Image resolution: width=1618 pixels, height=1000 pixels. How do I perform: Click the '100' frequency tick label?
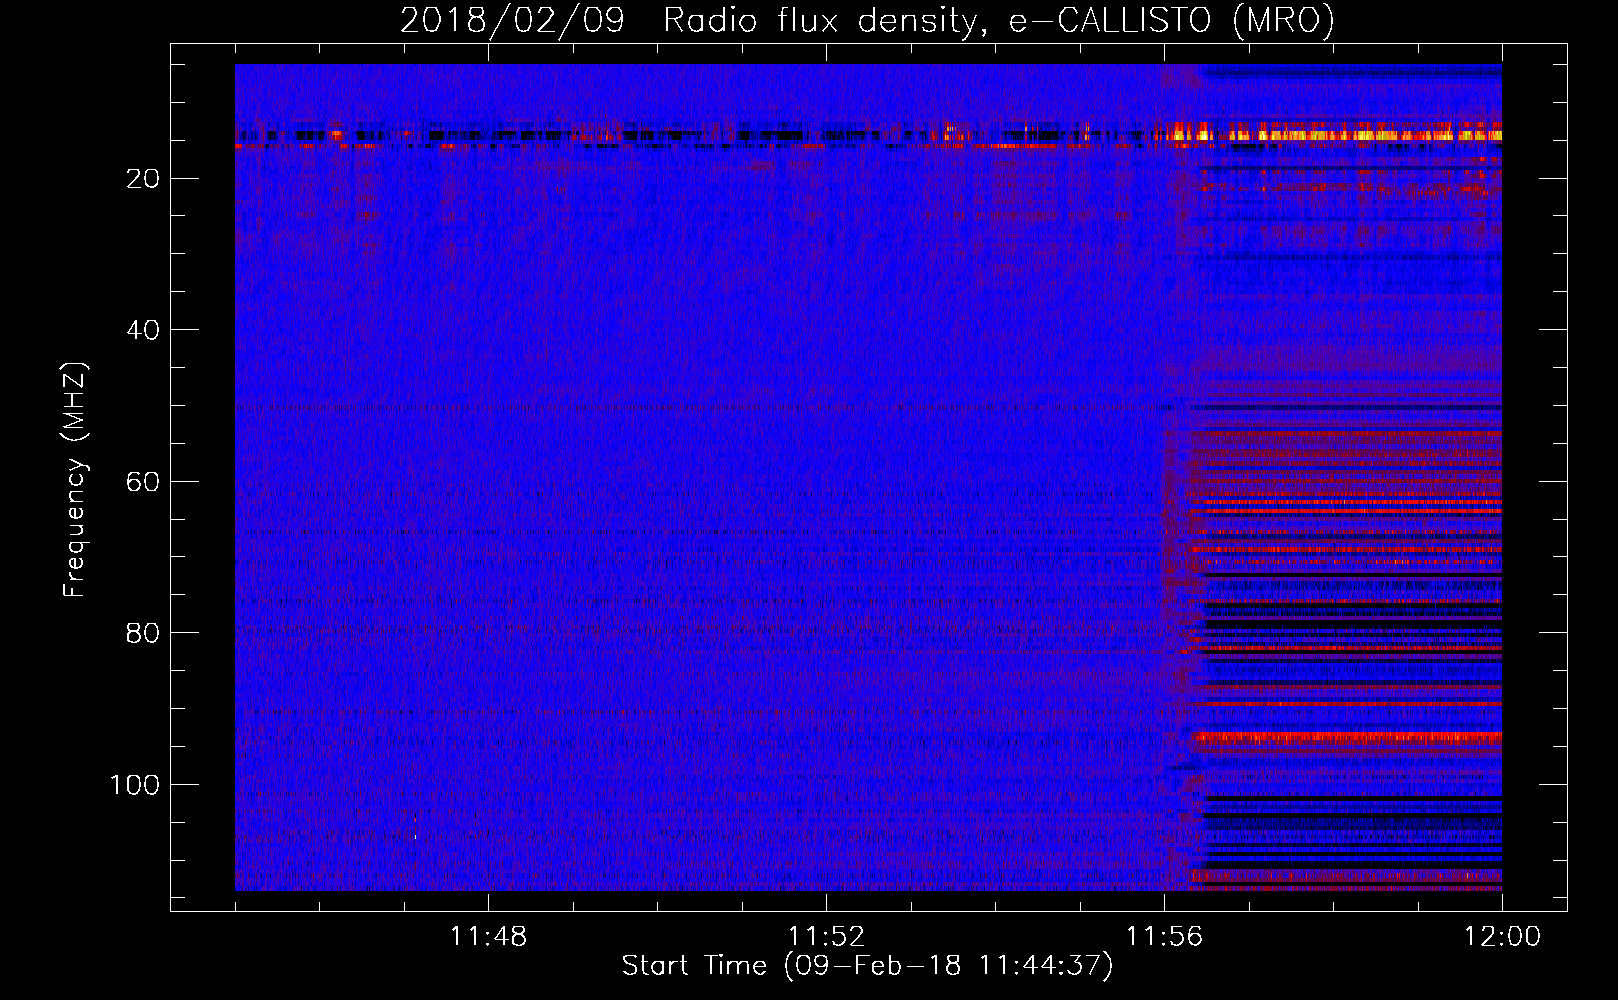(135, 785)
